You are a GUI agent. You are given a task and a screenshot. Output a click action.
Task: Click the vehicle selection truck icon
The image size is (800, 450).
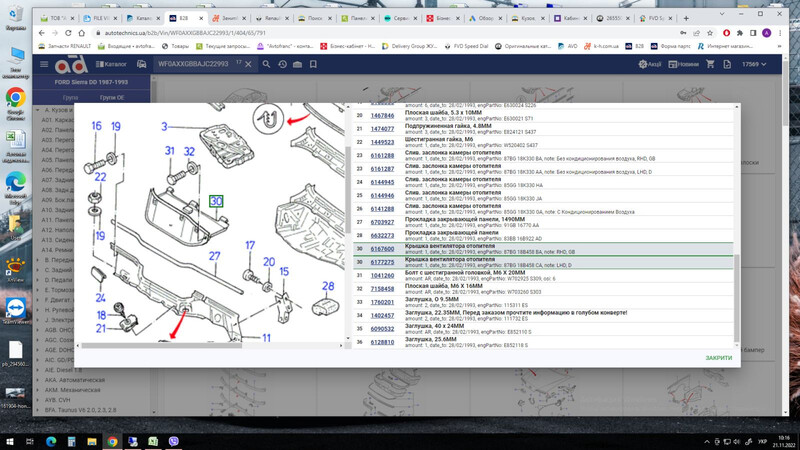141,64
